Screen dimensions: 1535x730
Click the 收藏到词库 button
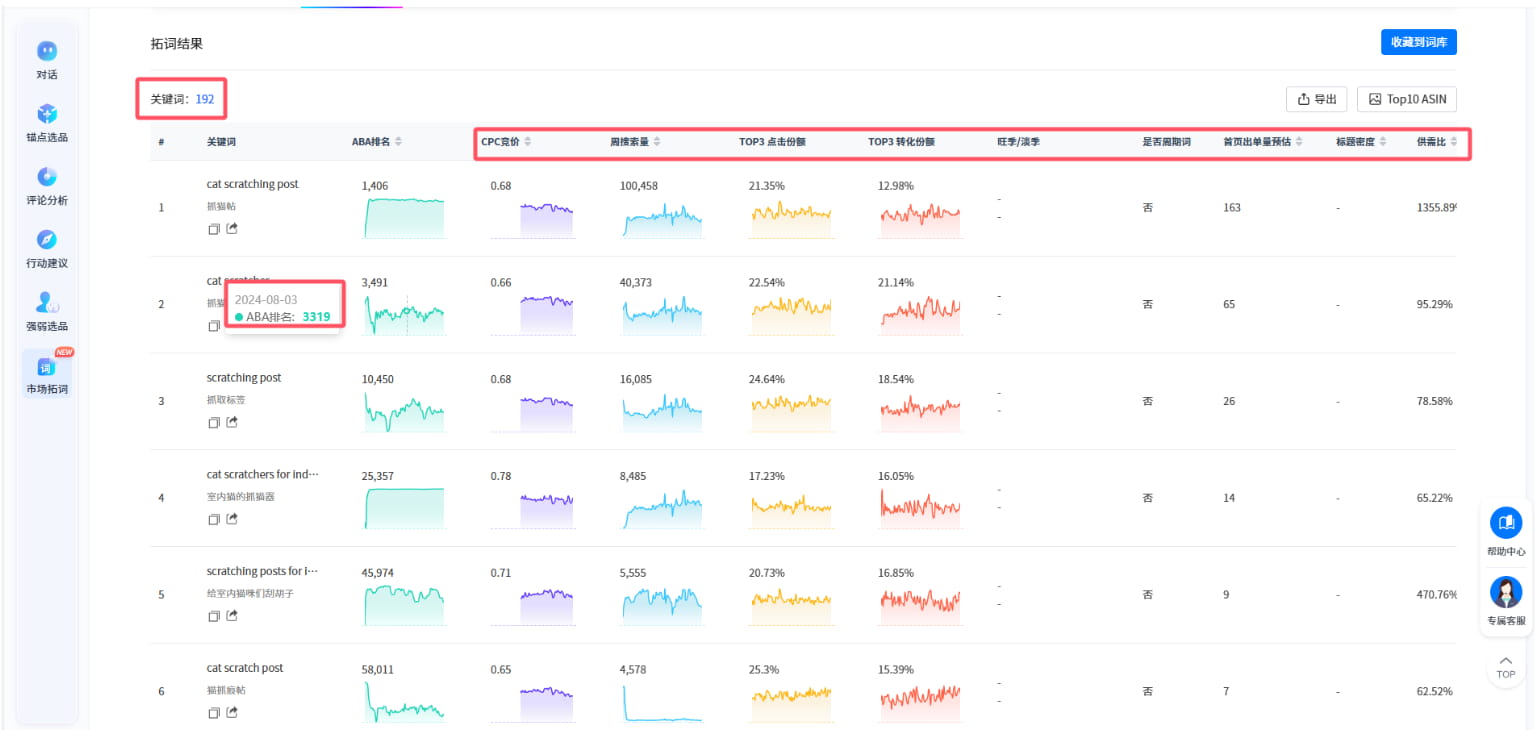[x=1418, y=42]
